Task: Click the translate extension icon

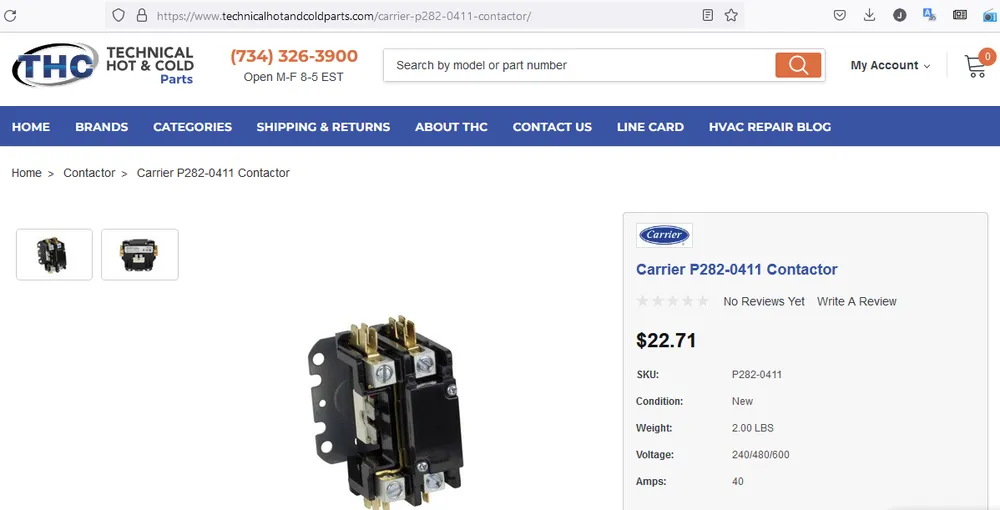Action: point(929,15)
